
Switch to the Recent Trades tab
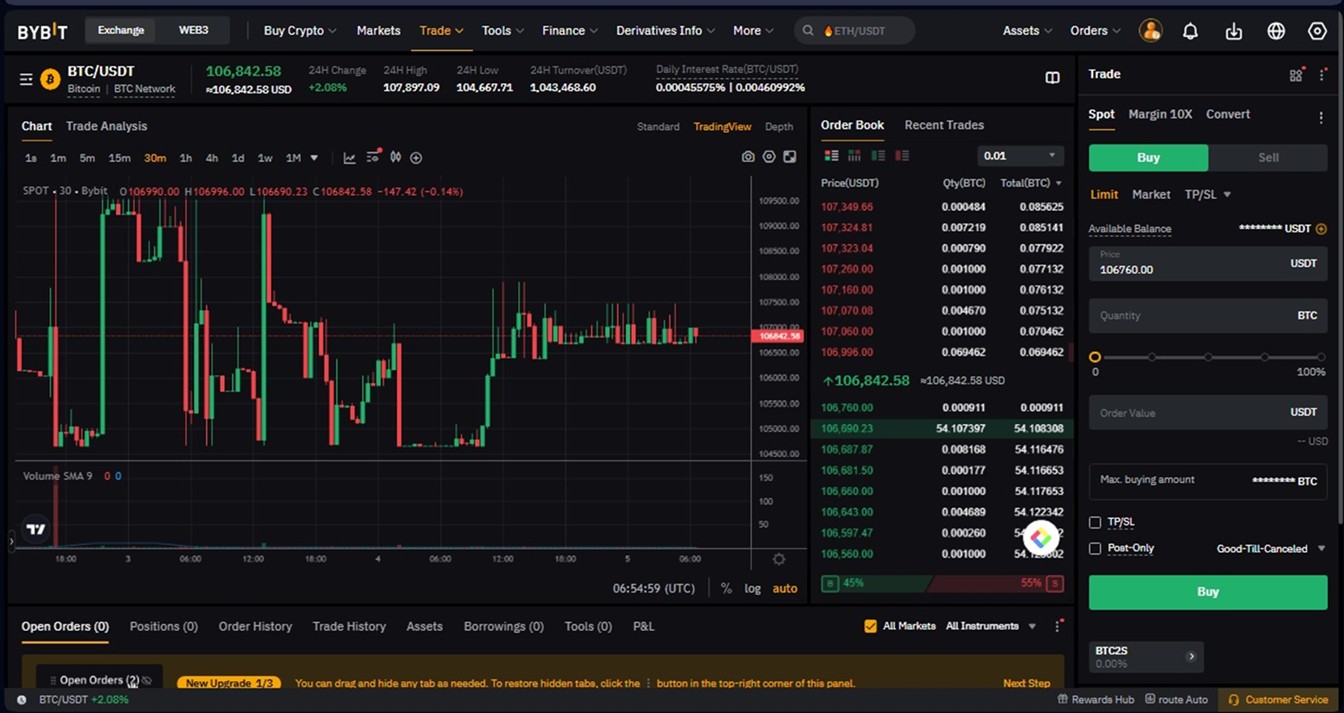[x=944, y=125]
